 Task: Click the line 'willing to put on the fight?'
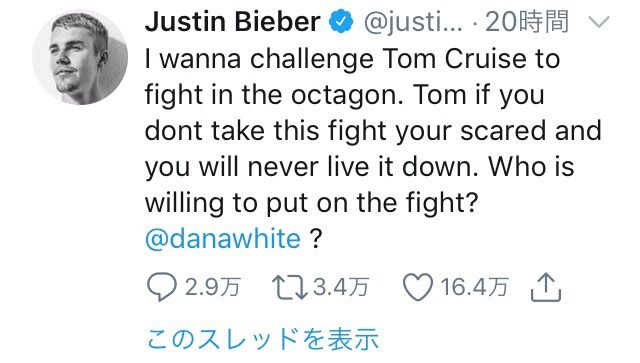[311, 203]
